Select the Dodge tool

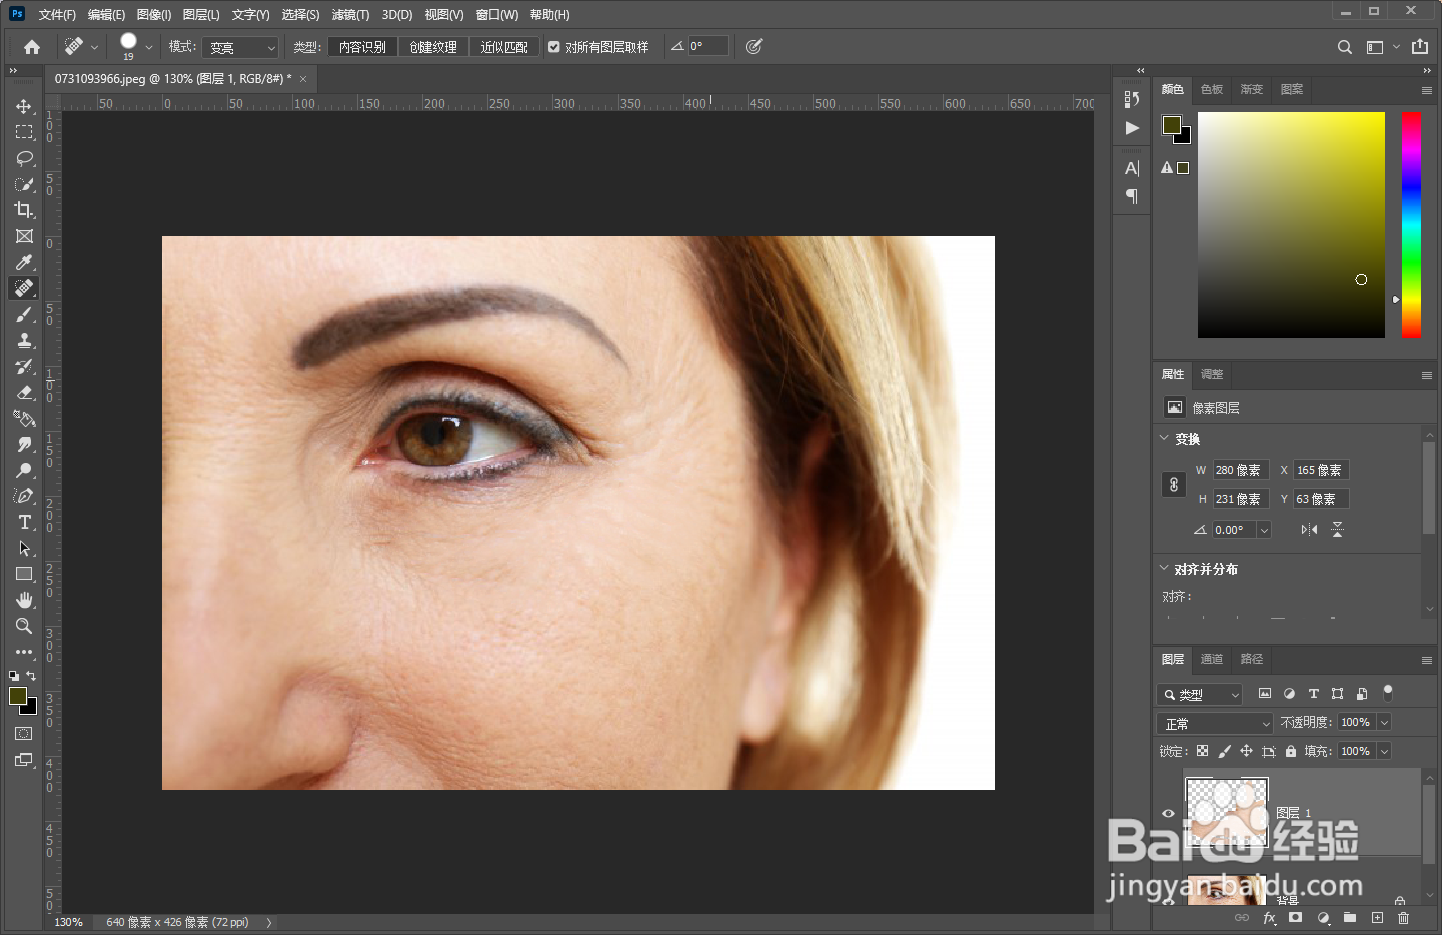pyautogui.click(x=24, y=470)
